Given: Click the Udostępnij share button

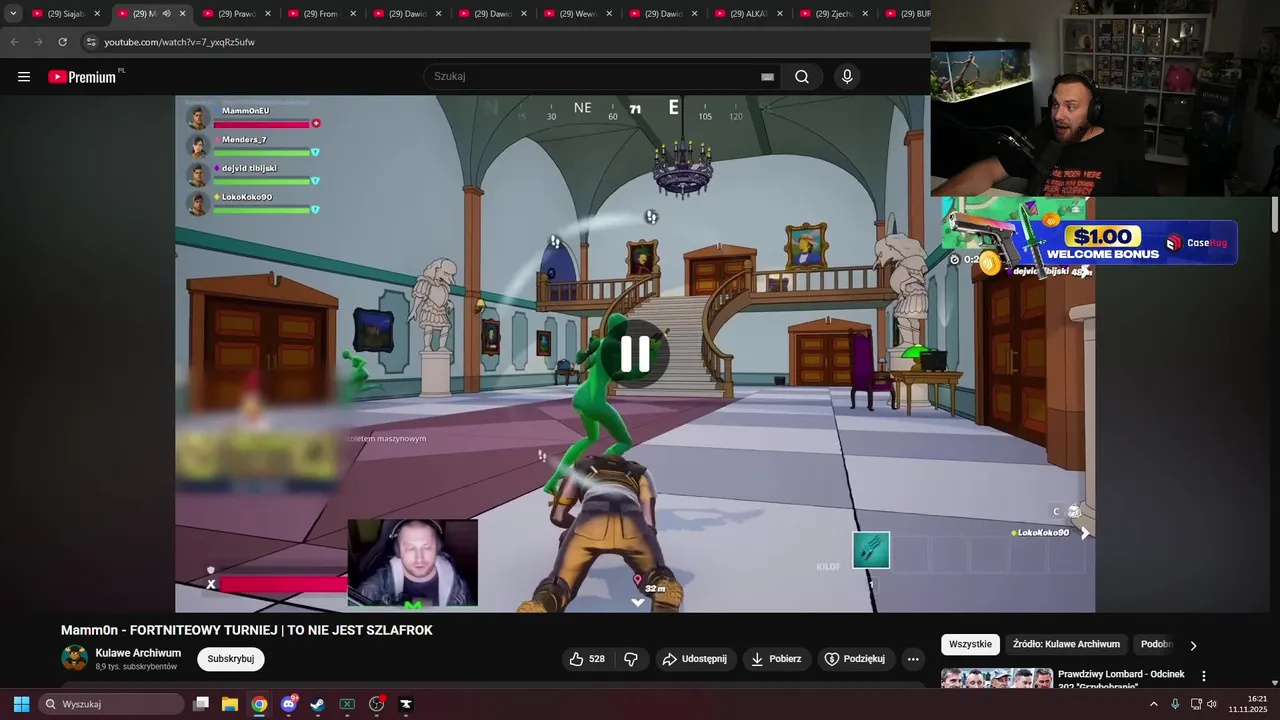Looking at the screenshot, I should 696,659.
